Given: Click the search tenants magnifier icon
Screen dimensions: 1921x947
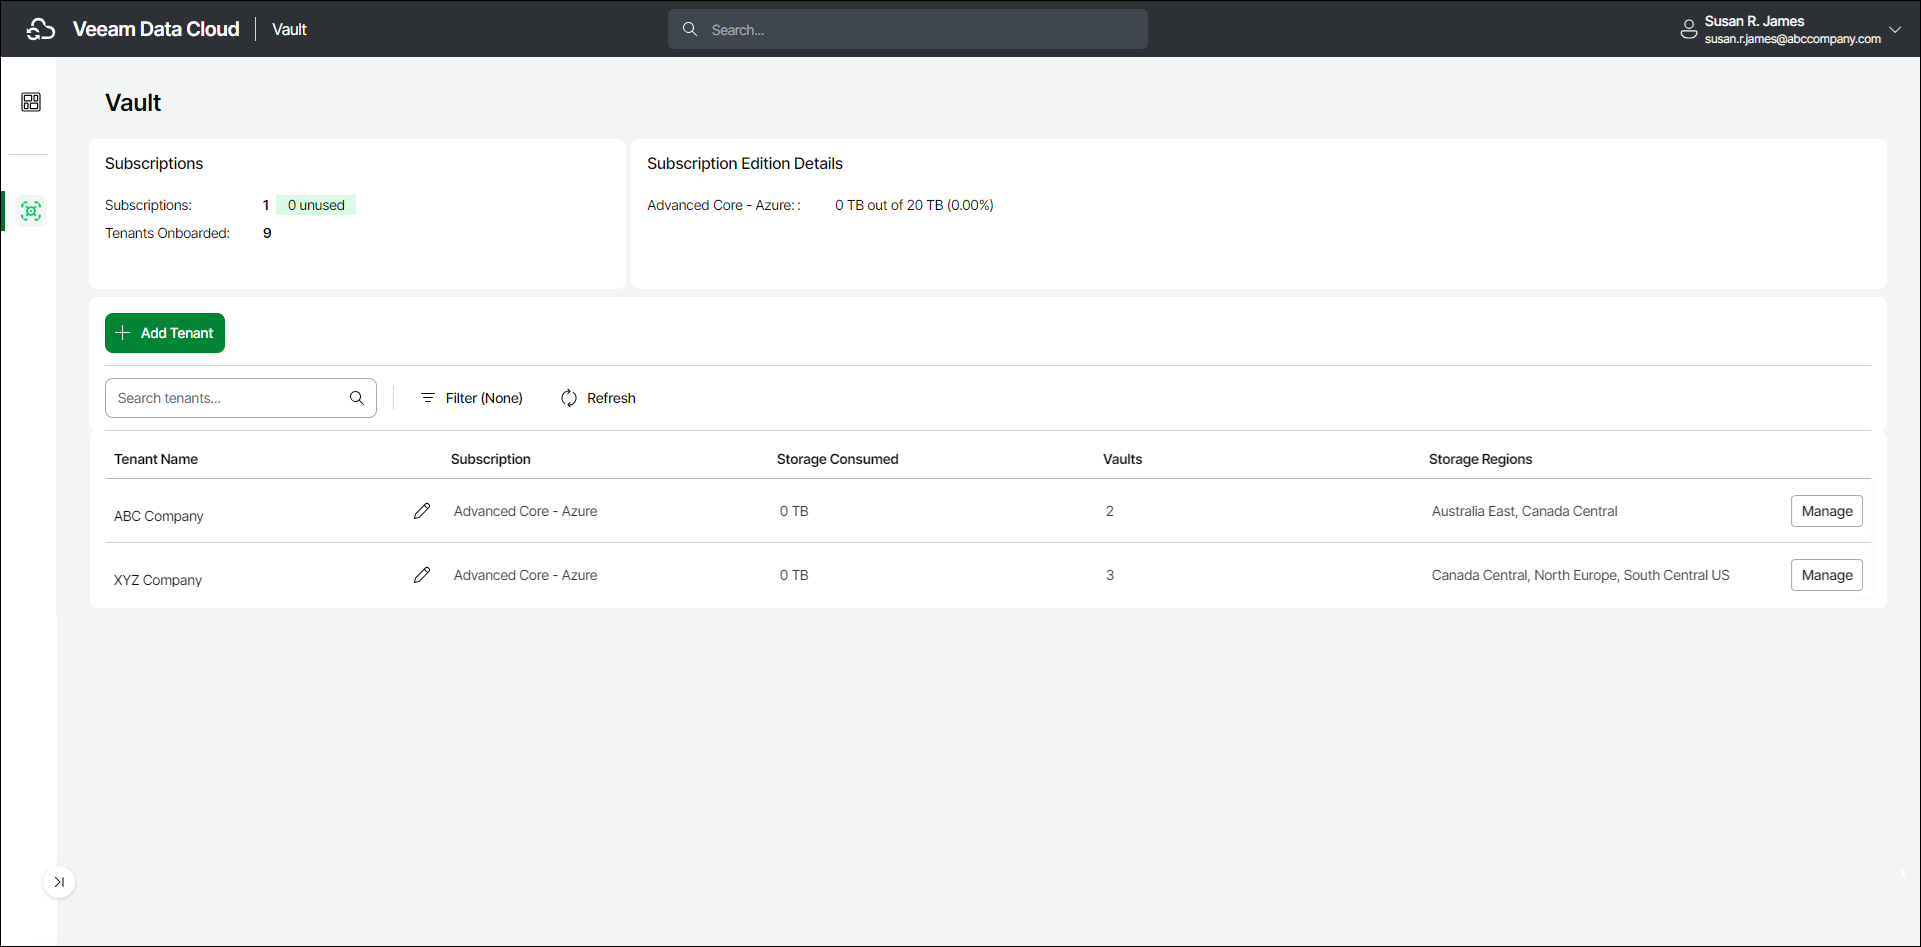Looking at the screenshot, I should coord(357,398).
